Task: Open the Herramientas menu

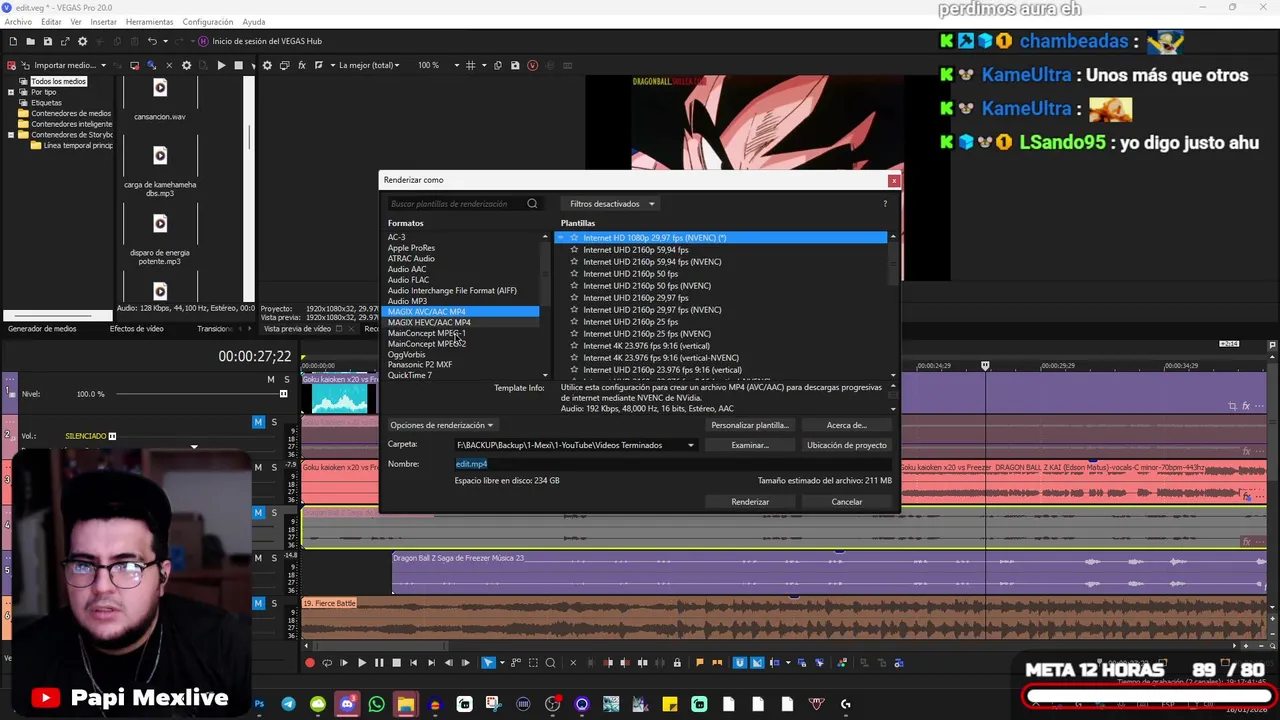Action: 149,22
